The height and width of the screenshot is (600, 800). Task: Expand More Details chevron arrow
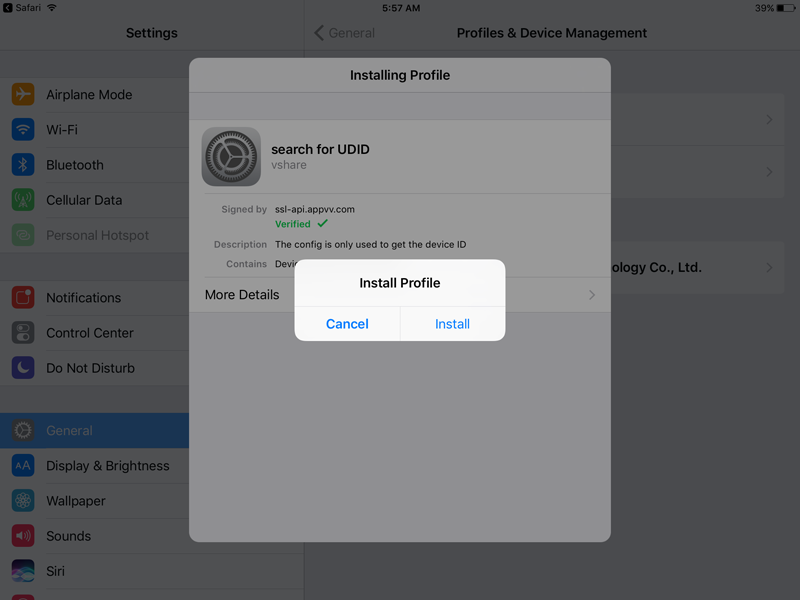click(592, 295)
